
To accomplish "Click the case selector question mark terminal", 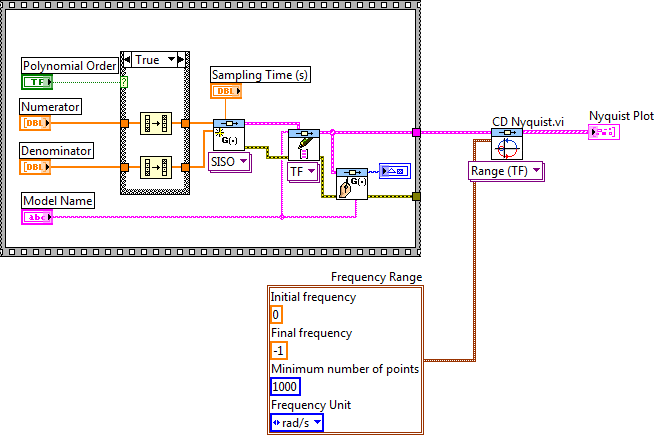I will [x=124, y=82].
